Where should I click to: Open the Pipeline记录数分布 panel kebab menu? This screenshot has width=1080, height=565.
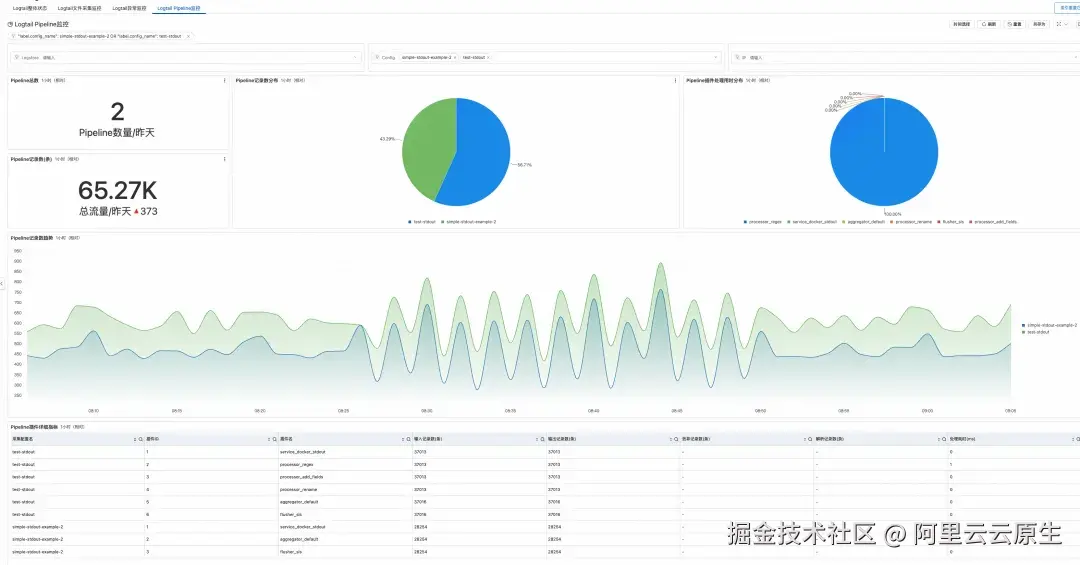coord(675,81)
